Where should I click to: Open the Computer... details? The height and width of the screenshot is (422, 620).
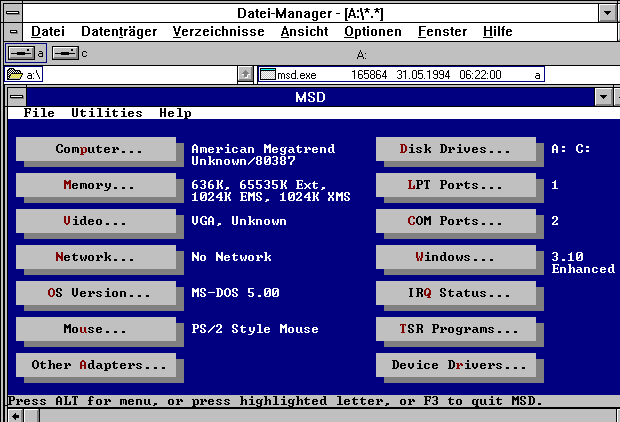tap(96, 149)
